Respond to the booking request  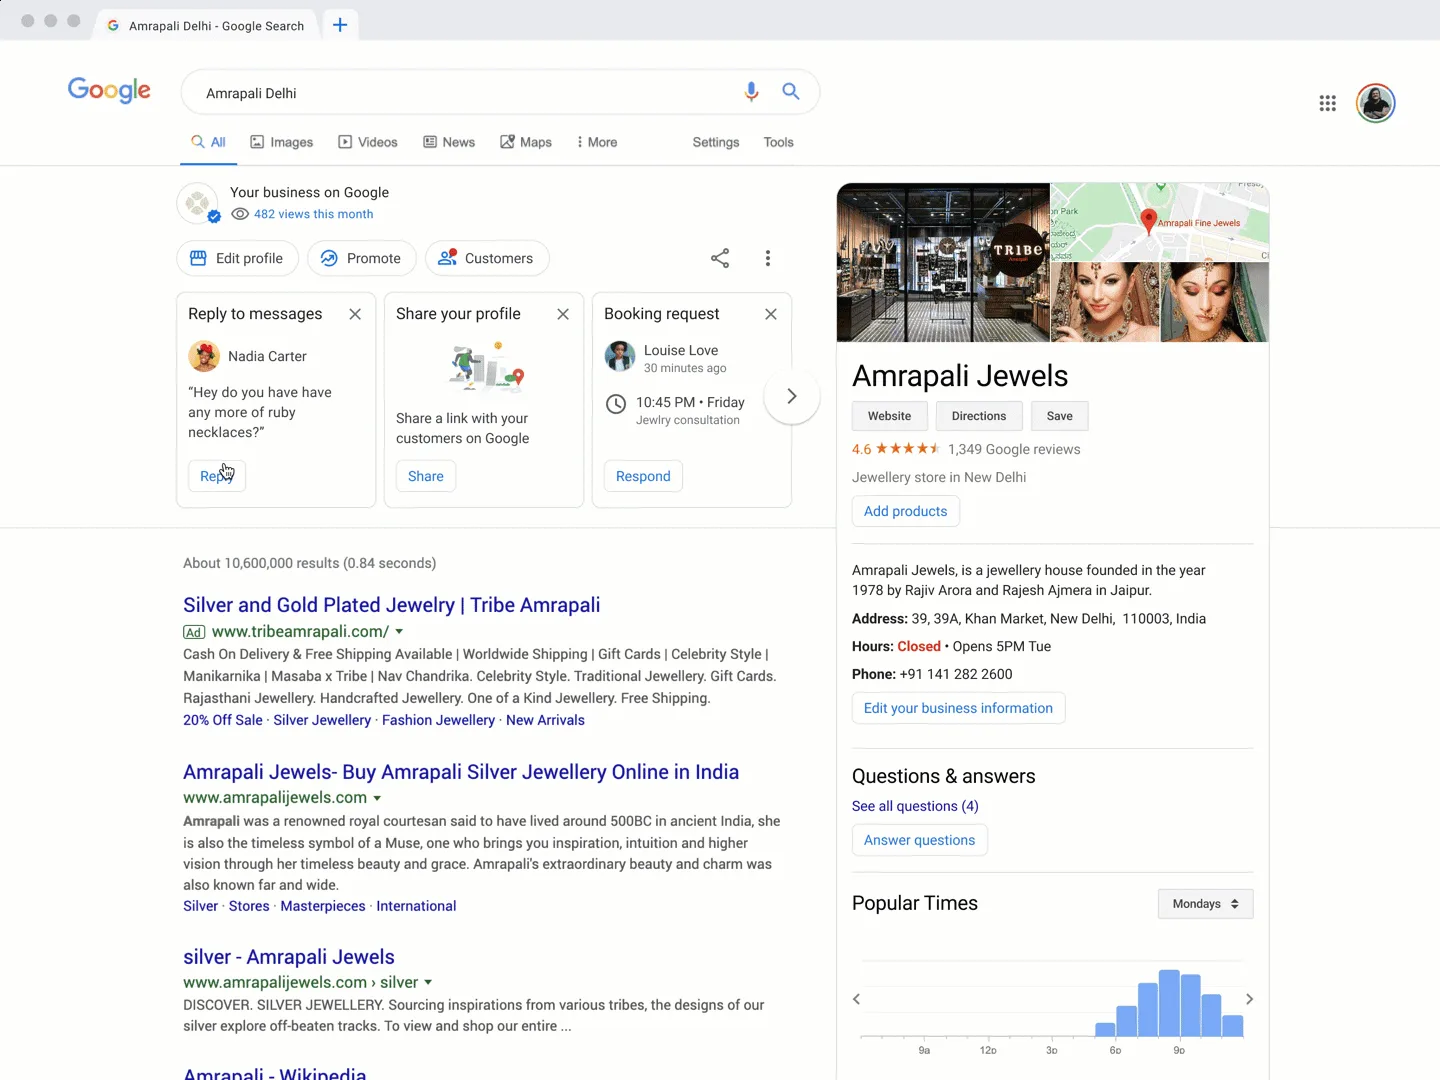coord(643,476)
